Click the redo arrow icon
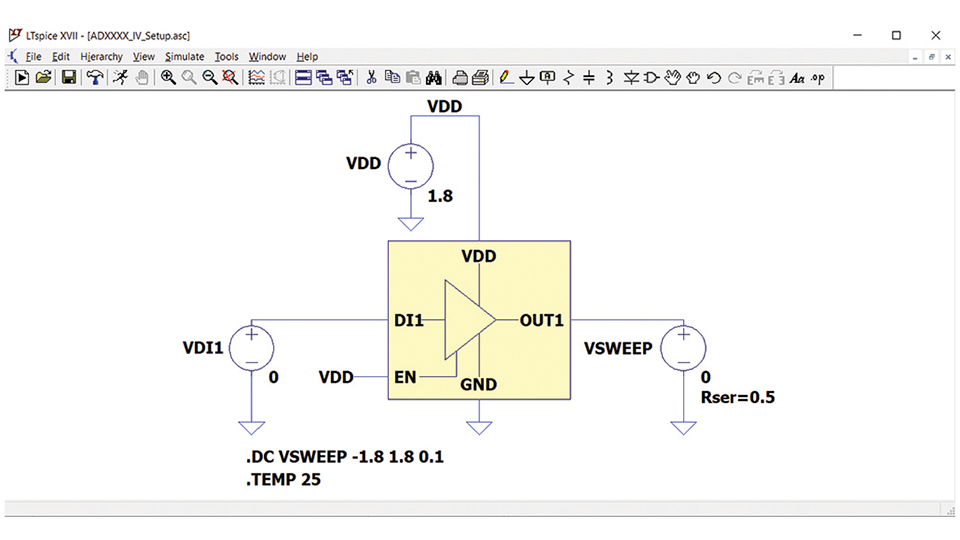The image size is (960, 540). 735,78
